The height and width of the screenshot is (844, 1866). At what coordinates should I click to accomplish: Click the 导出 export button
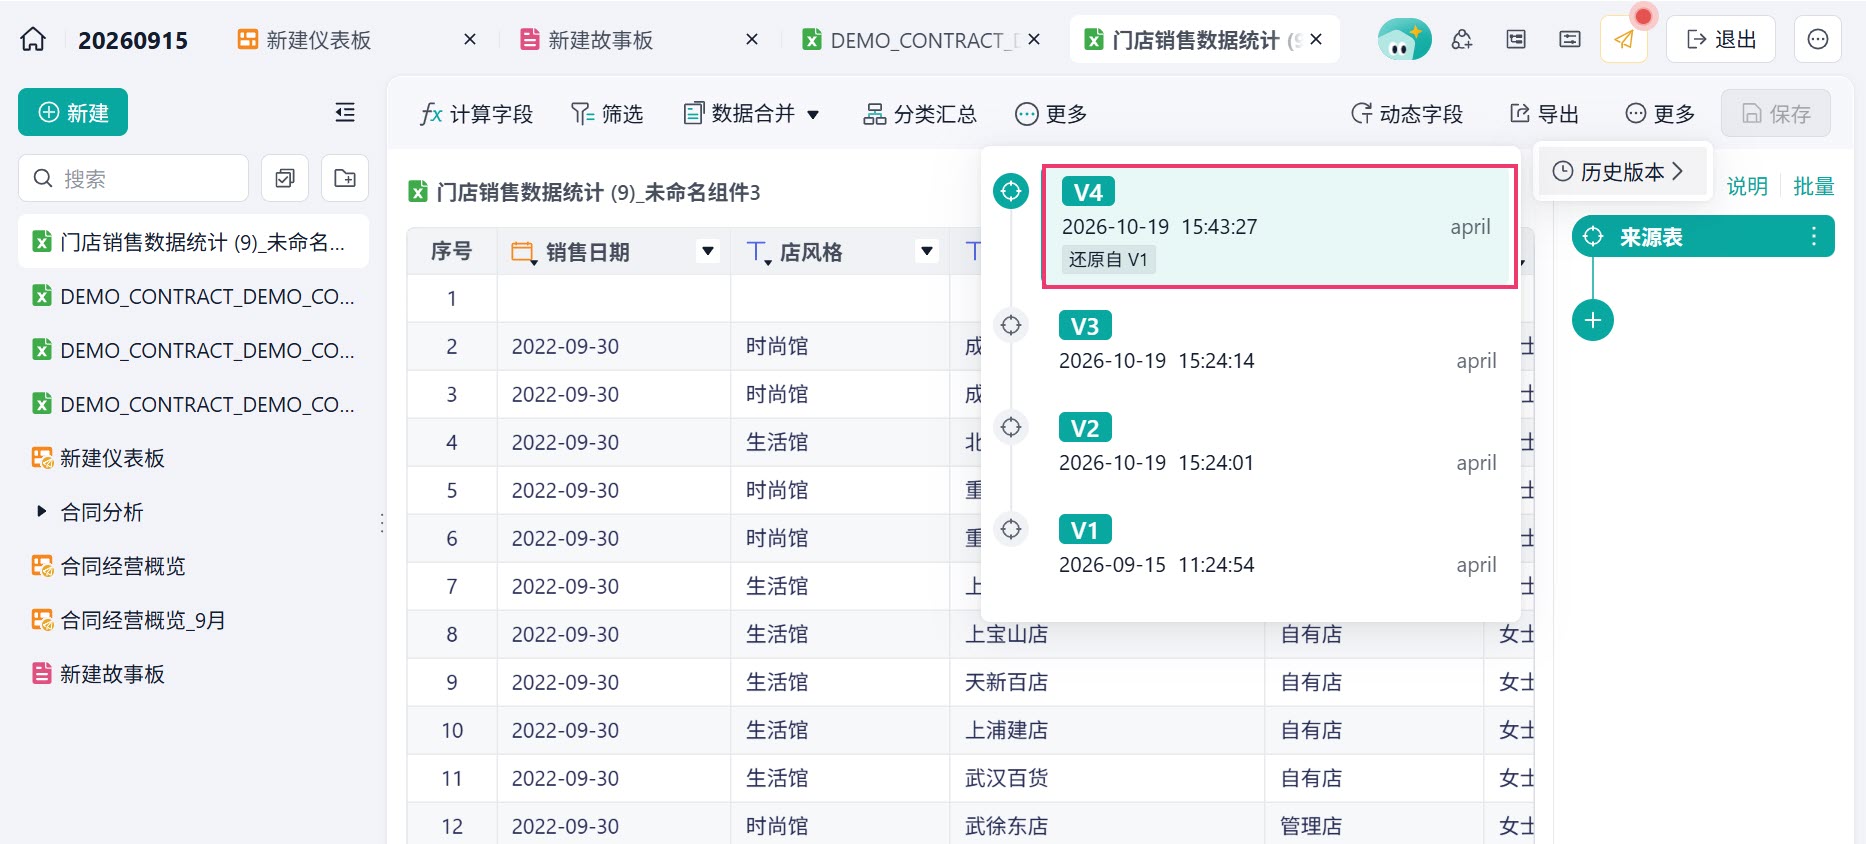(1544, 114)
